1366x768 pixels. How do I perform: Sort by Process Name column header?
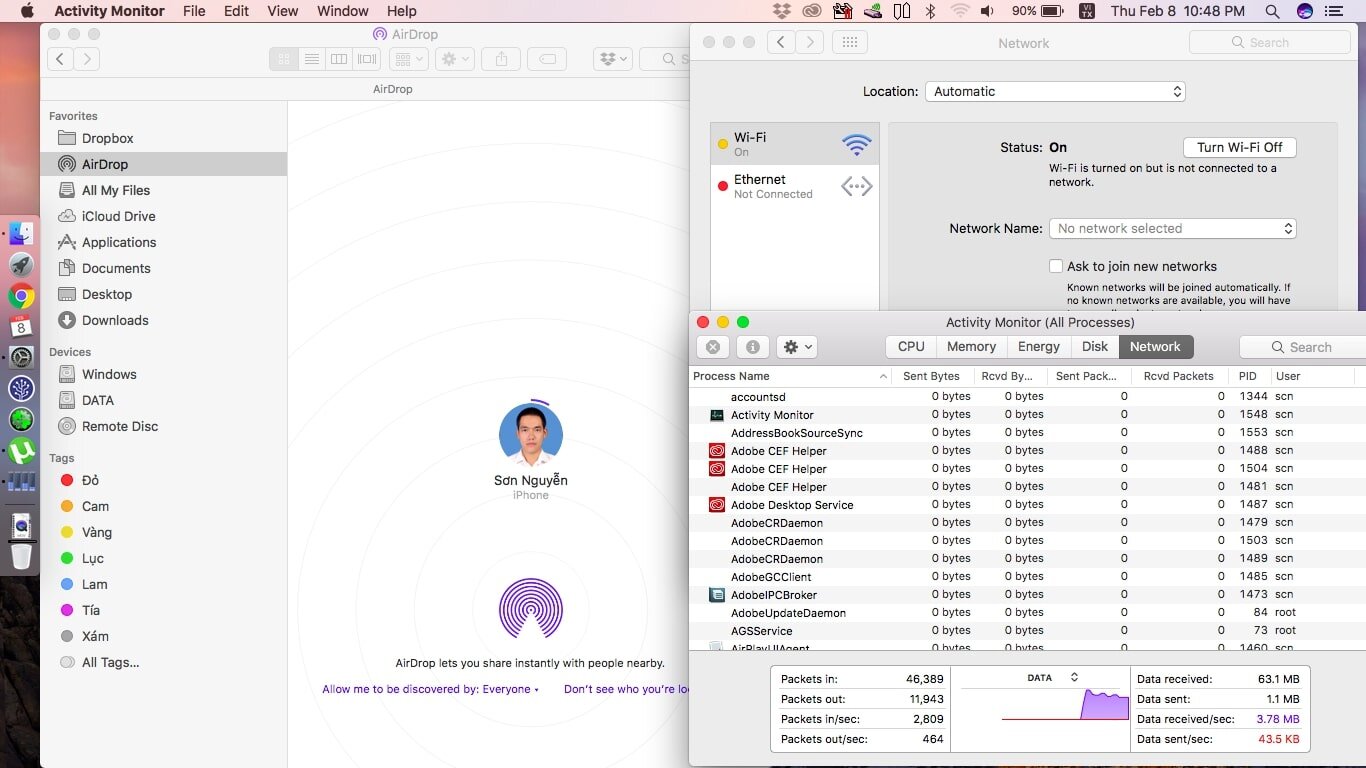pyautogui.click(x=790, y=376)
